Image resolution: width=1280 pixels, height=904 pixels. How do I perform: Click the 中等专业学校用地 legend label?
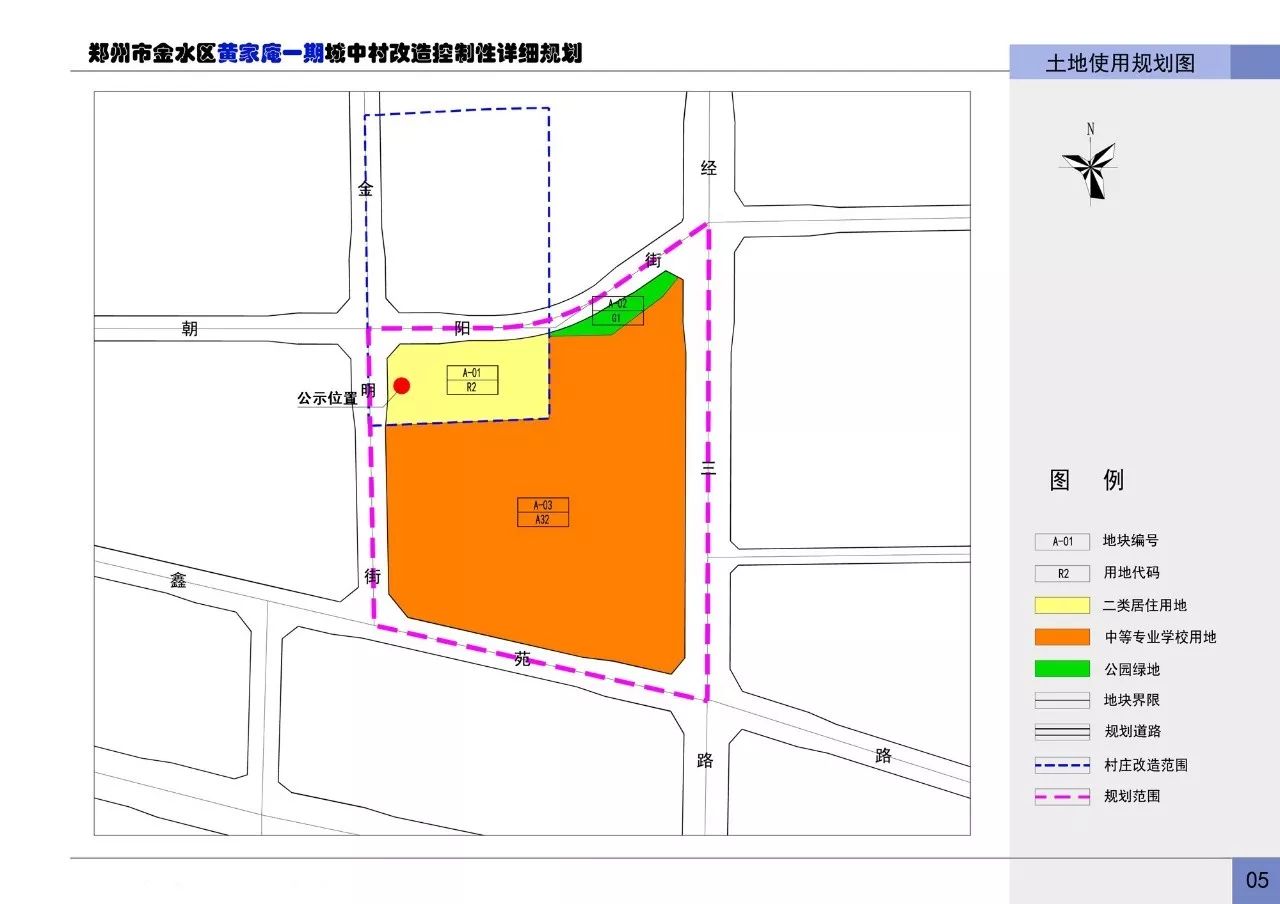[x=1160, y=637]
